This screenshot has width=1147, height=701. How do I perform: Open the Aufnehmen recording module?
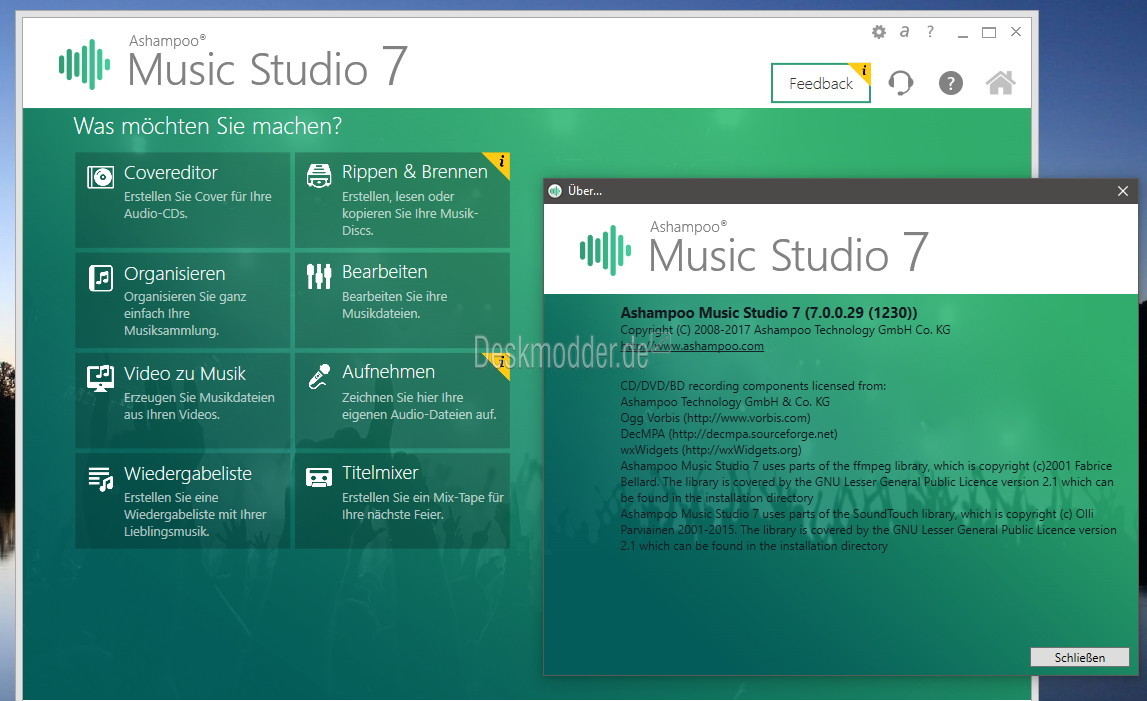pyautogui.click(x=402, y=400)
